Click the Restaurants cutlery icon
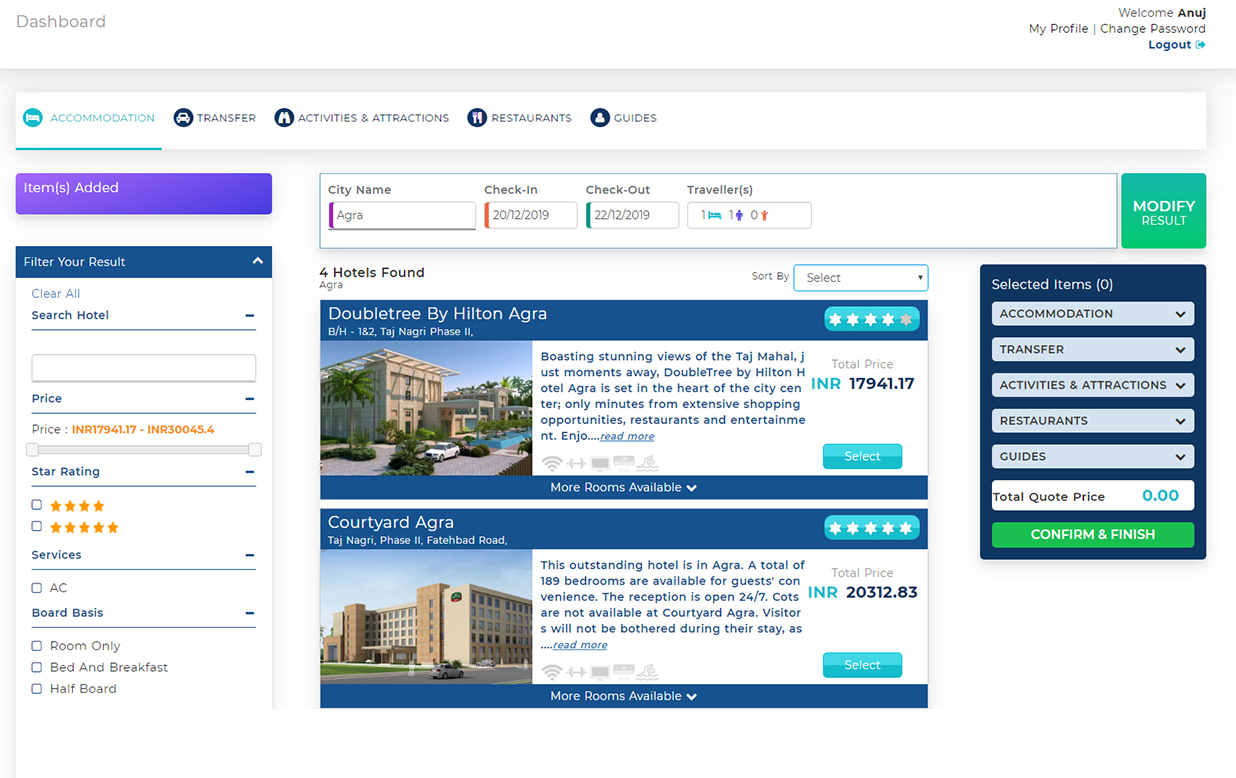 (477, 118)
